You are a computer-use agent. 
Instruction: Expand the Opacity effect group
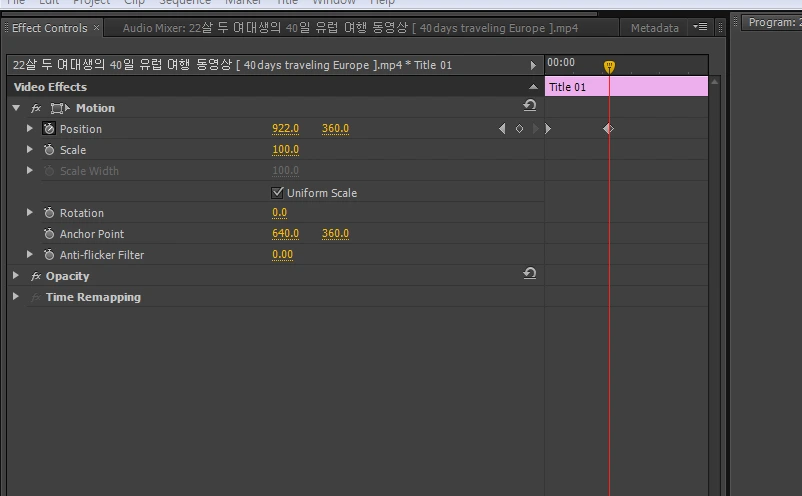tap(16, 276)
